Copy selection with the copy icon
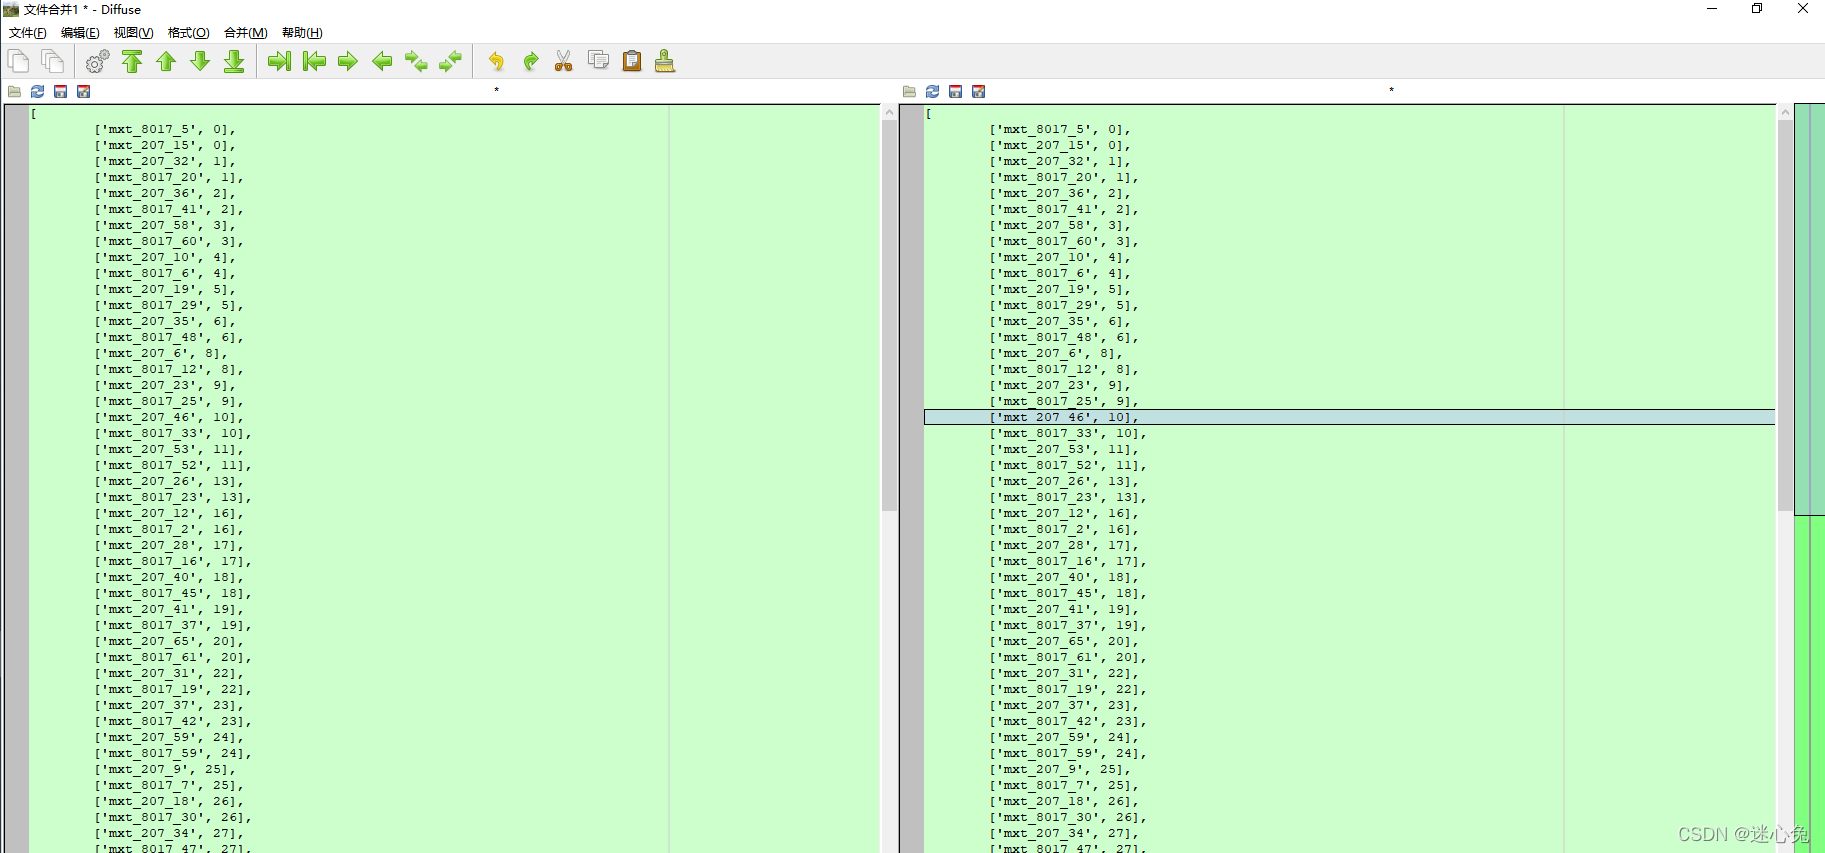 (x=598, y=61)
